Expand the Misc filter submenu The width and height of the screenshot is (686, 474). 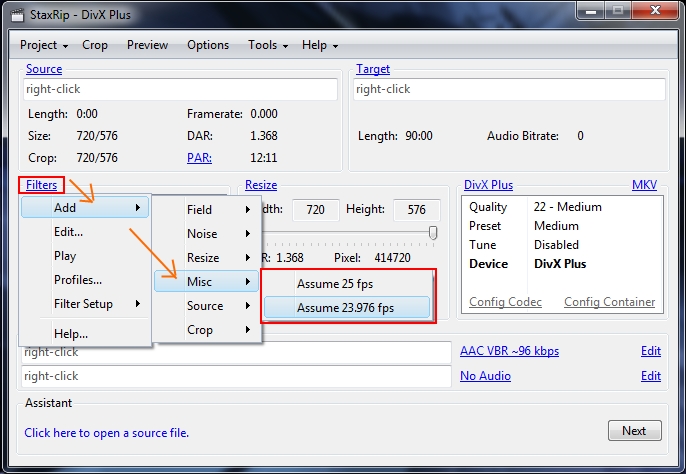coord(206,282)
